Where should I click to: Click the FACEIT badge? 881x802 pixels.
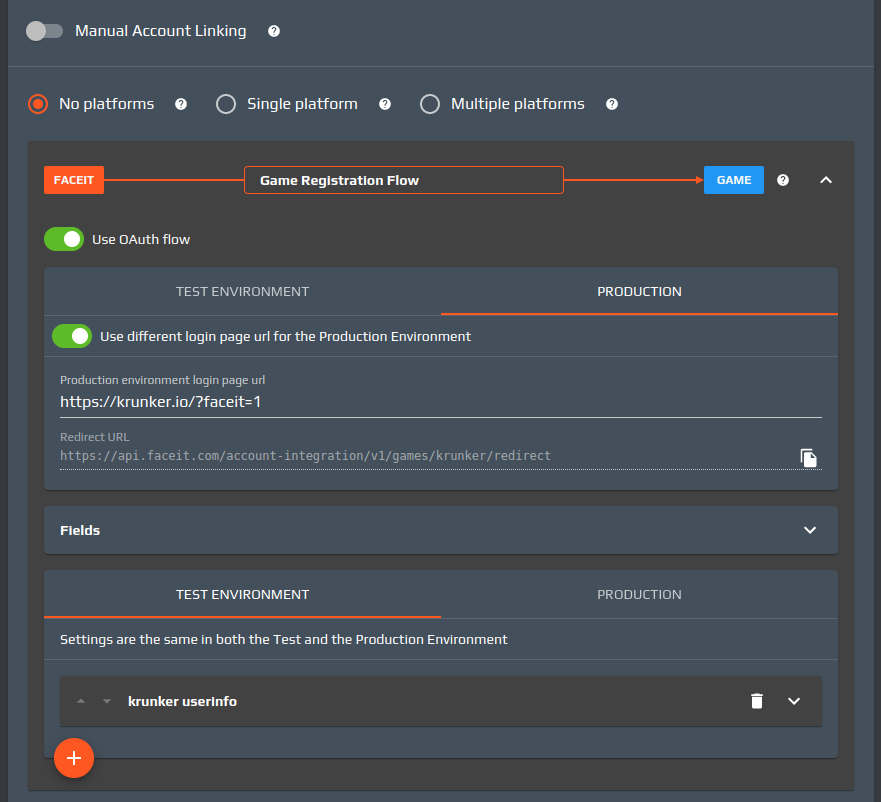click(73, 180)
